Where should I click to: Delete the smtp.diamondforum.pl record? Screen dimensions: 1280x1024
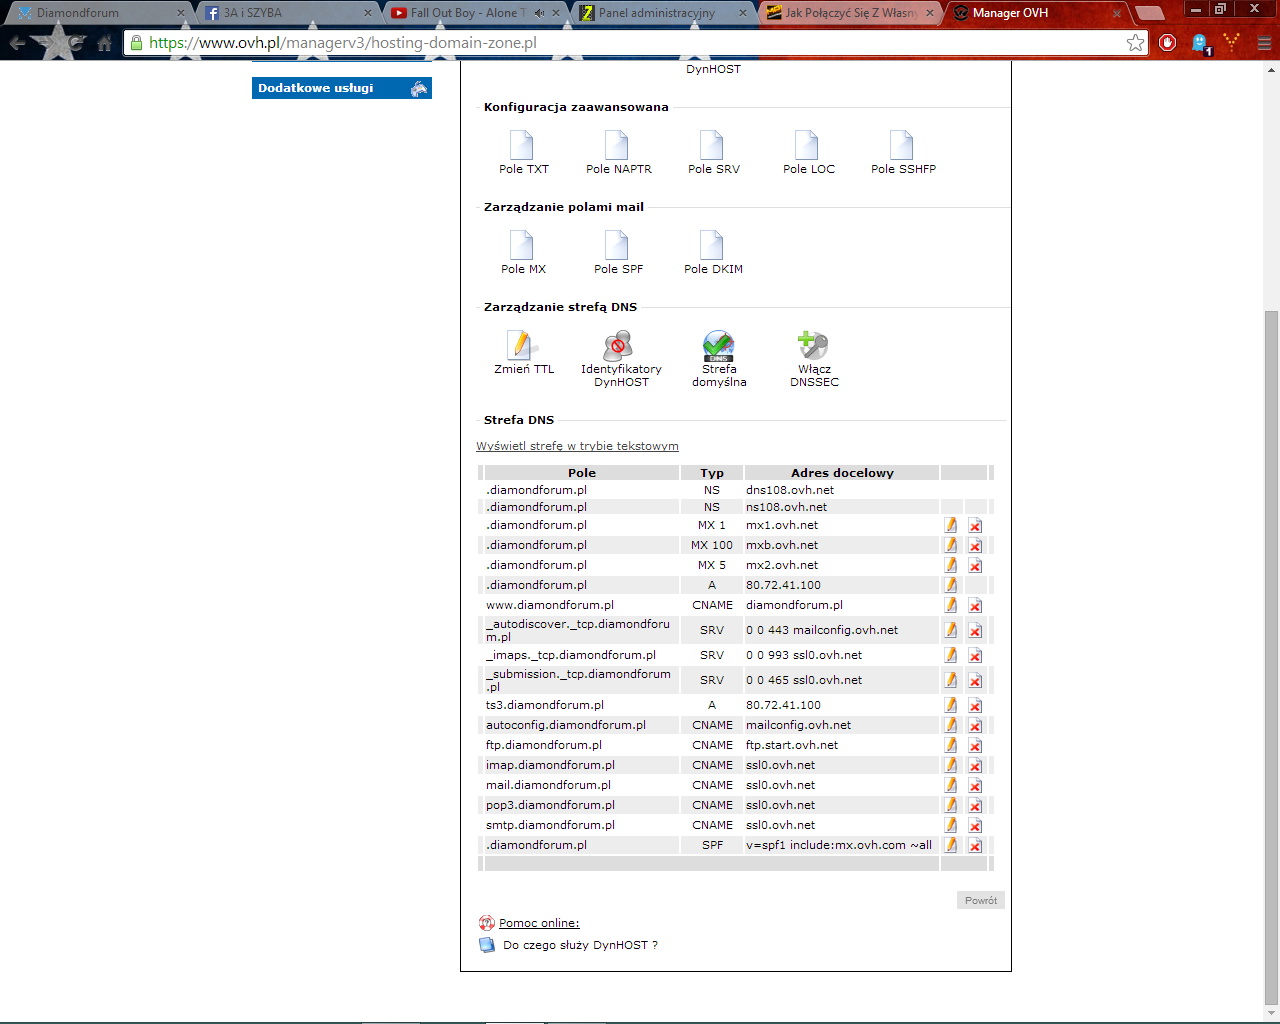(x=975, y=826)
